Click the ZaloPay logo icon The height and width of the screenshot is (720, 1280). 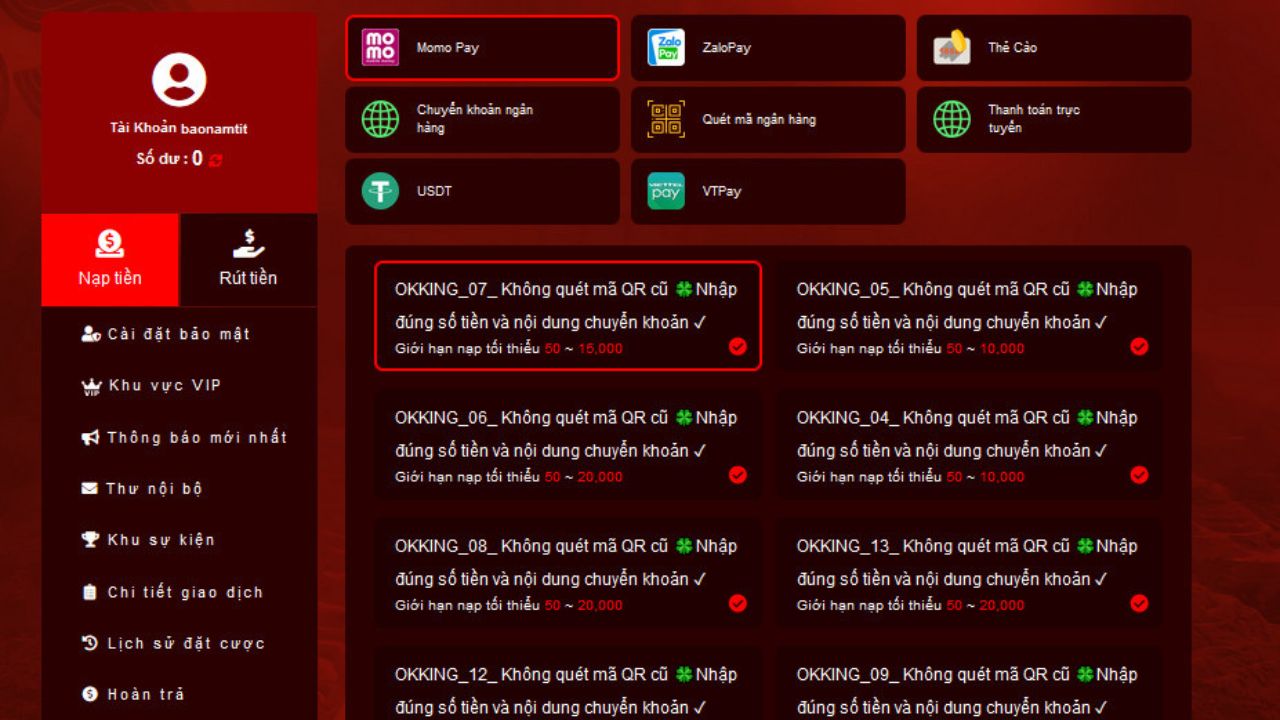[666, 47]
